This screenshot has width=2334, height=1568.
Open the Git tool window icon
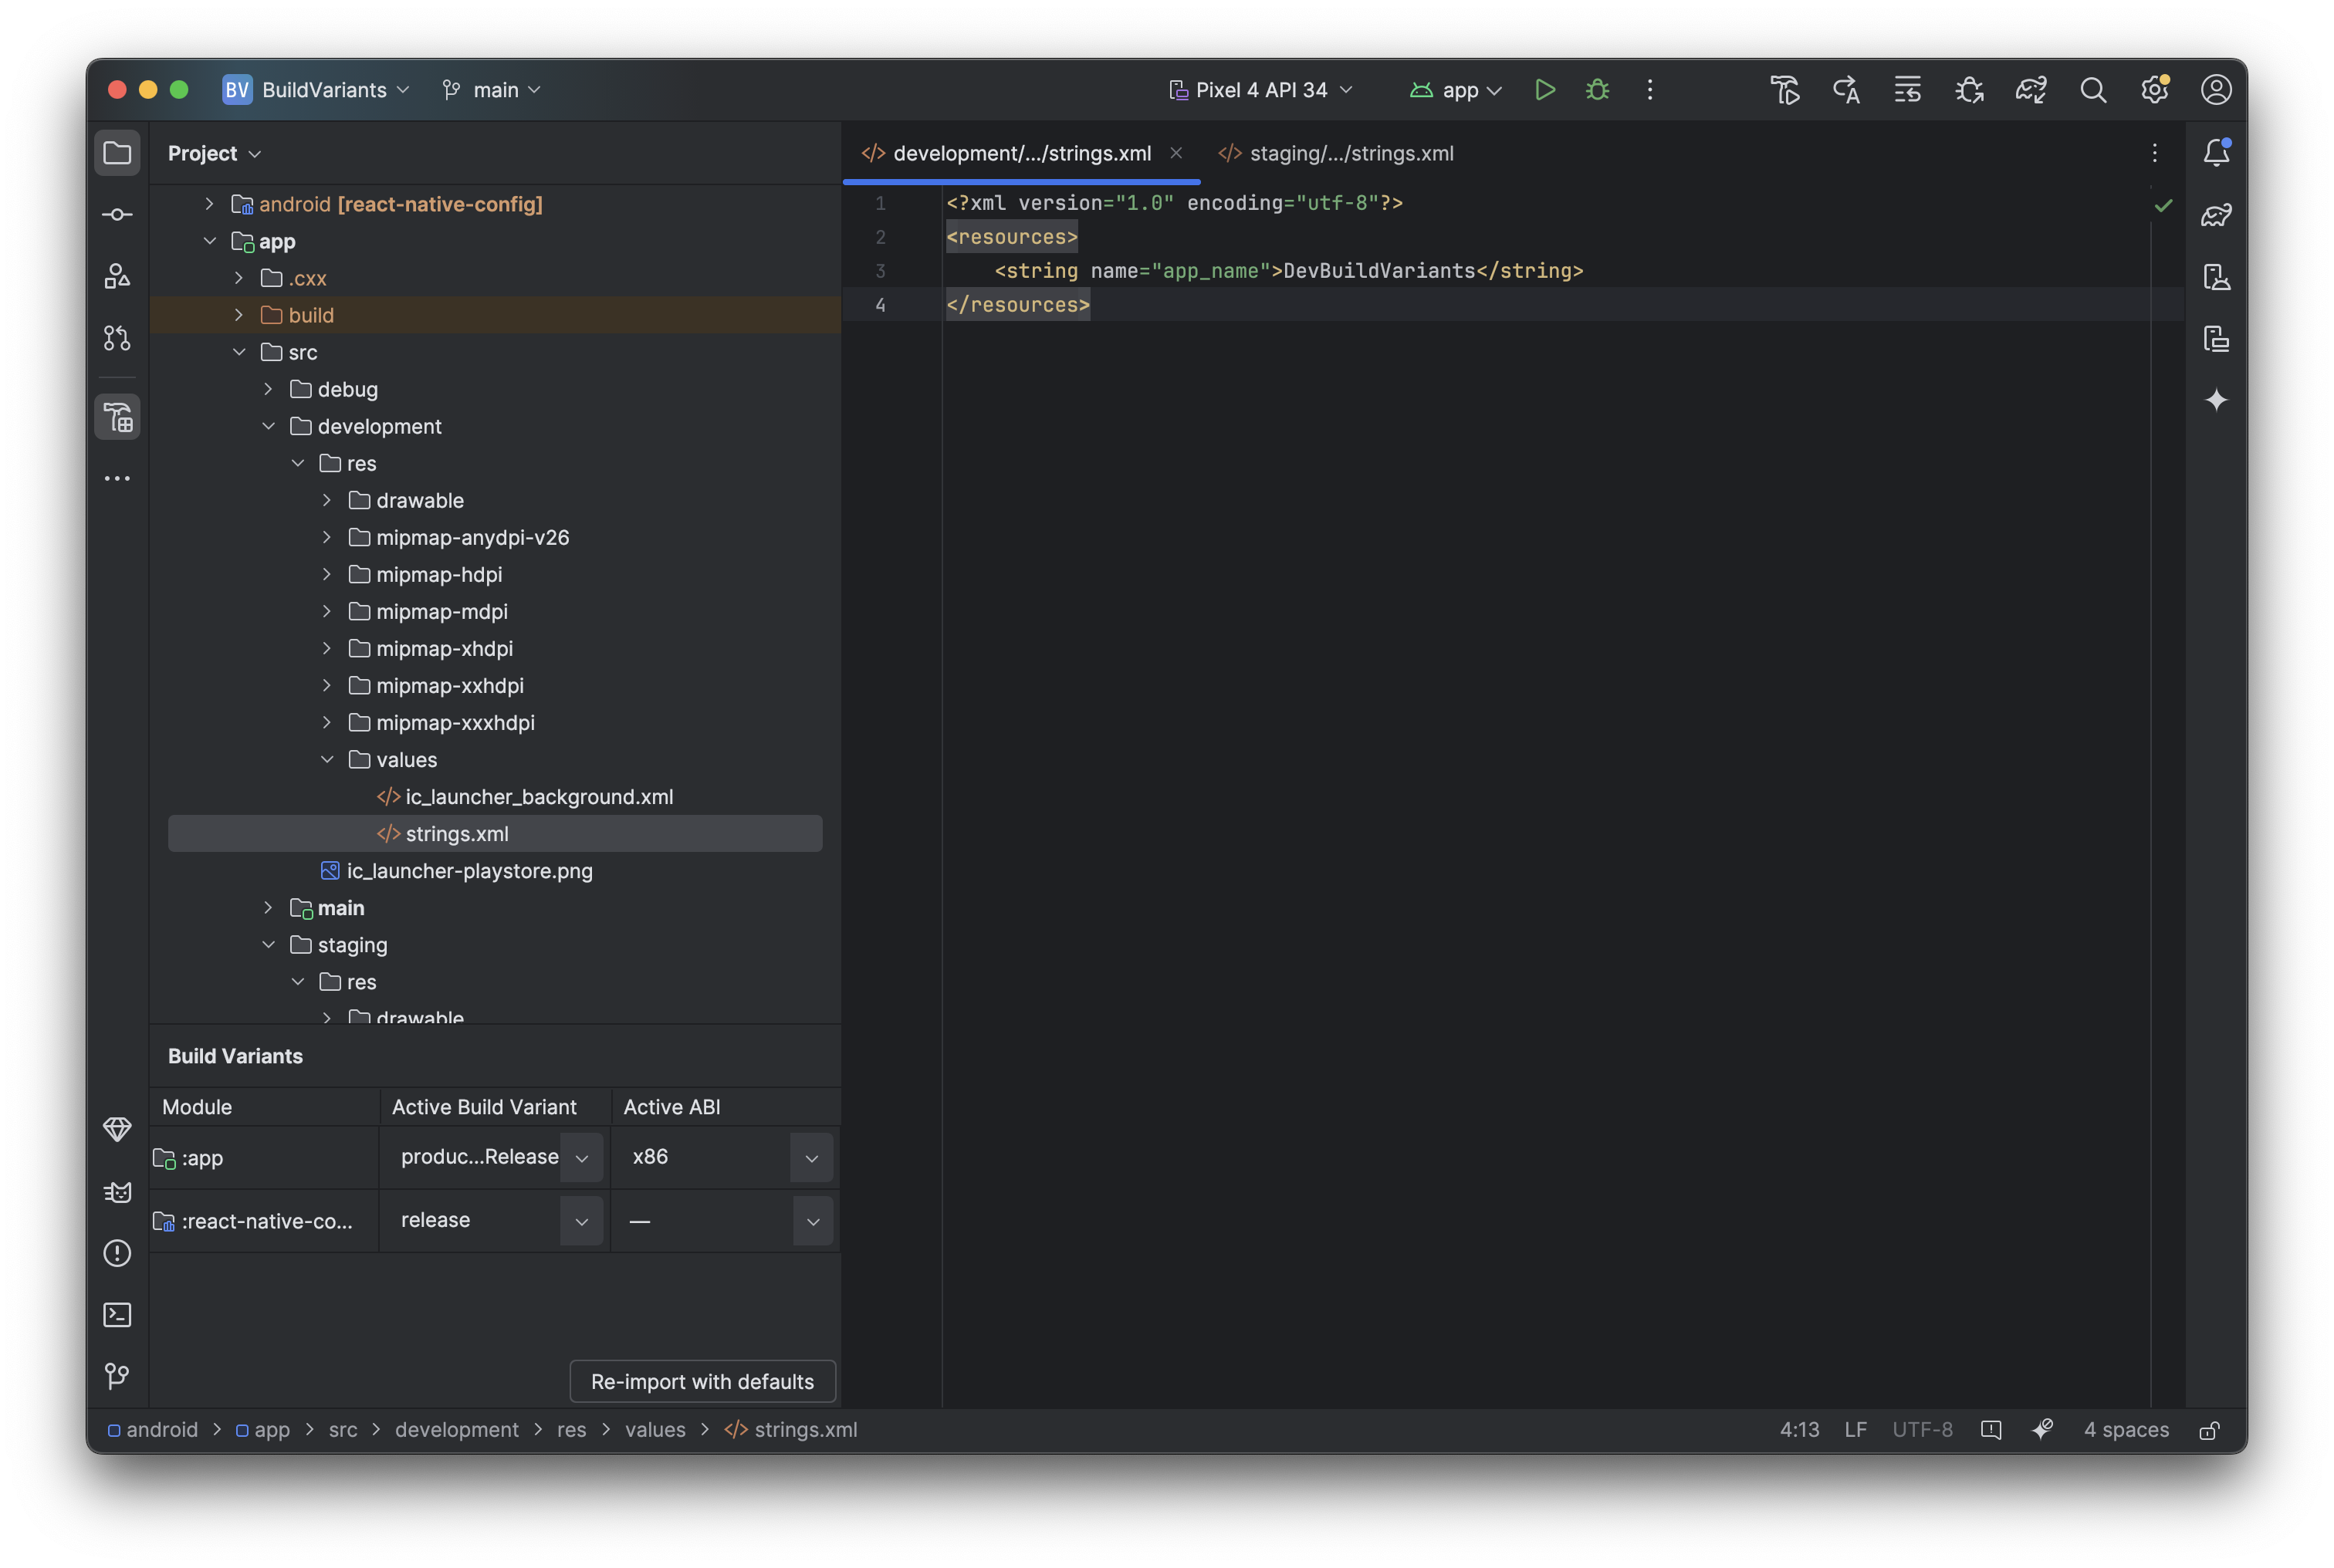(117, 1377)
